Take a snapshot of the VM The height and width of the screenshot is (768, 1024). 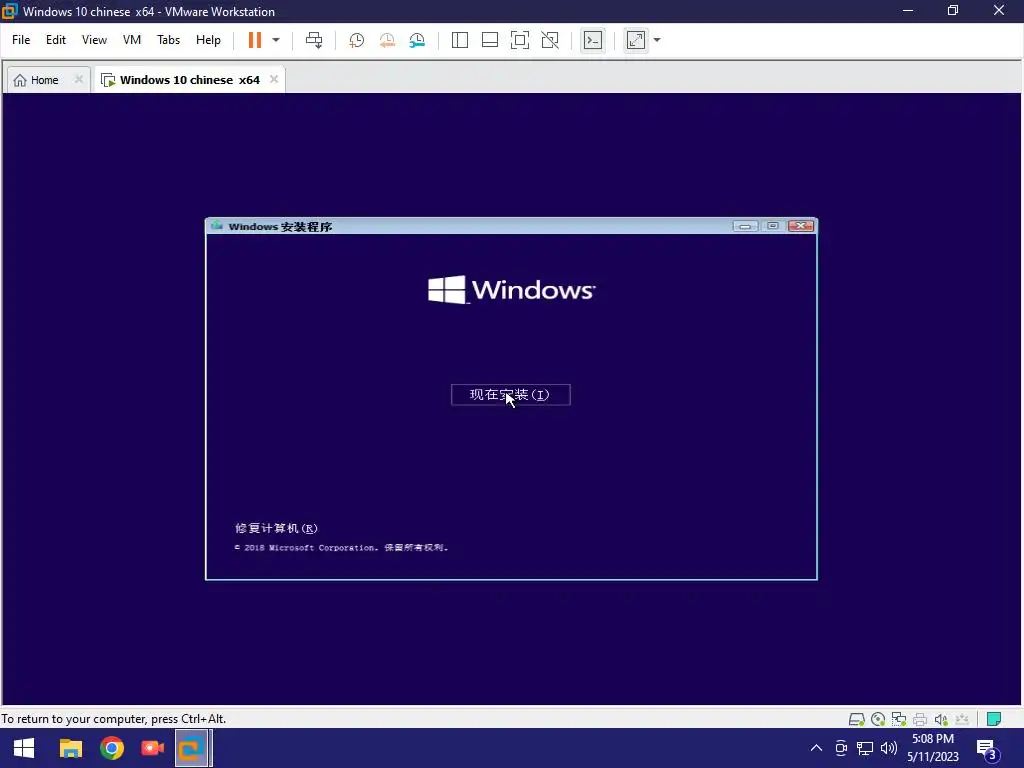[357, 40]
